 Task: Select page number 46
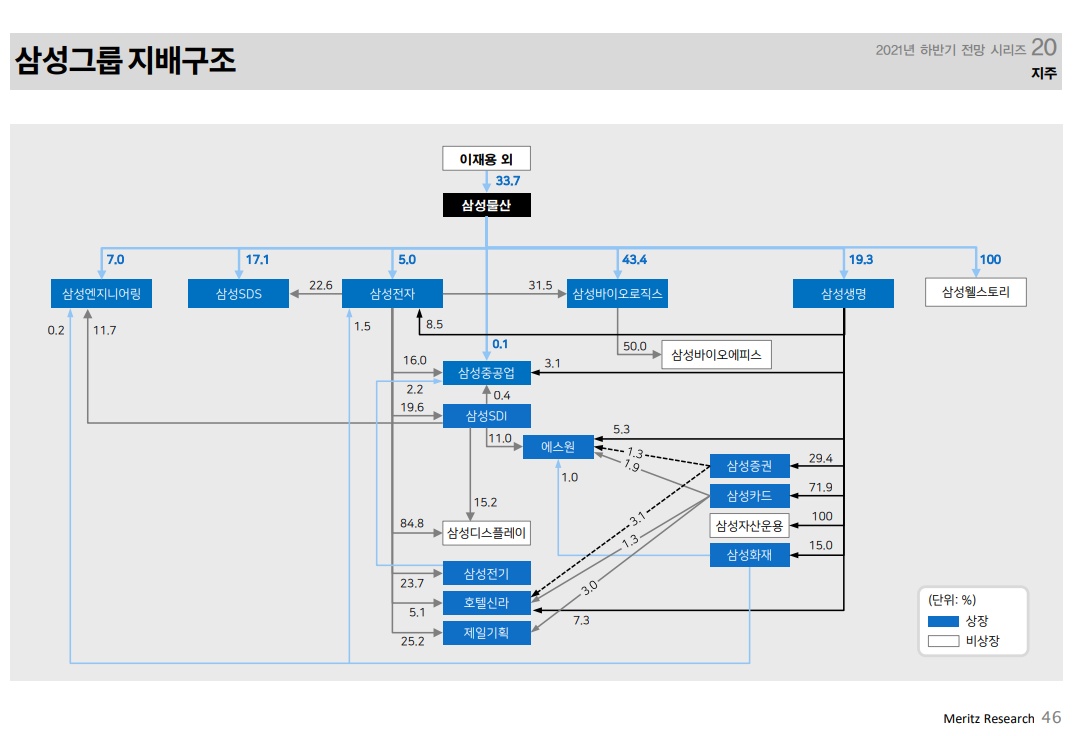point(1051,717)
